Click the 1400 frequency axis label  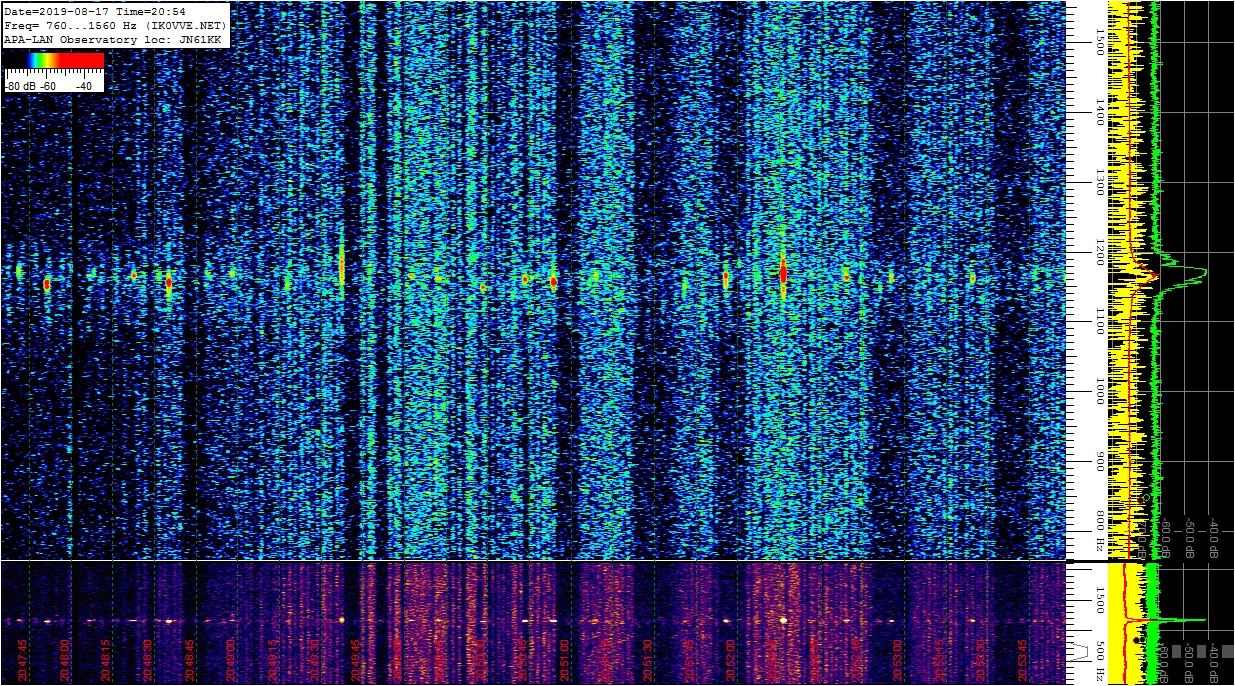pos(1100,111)
